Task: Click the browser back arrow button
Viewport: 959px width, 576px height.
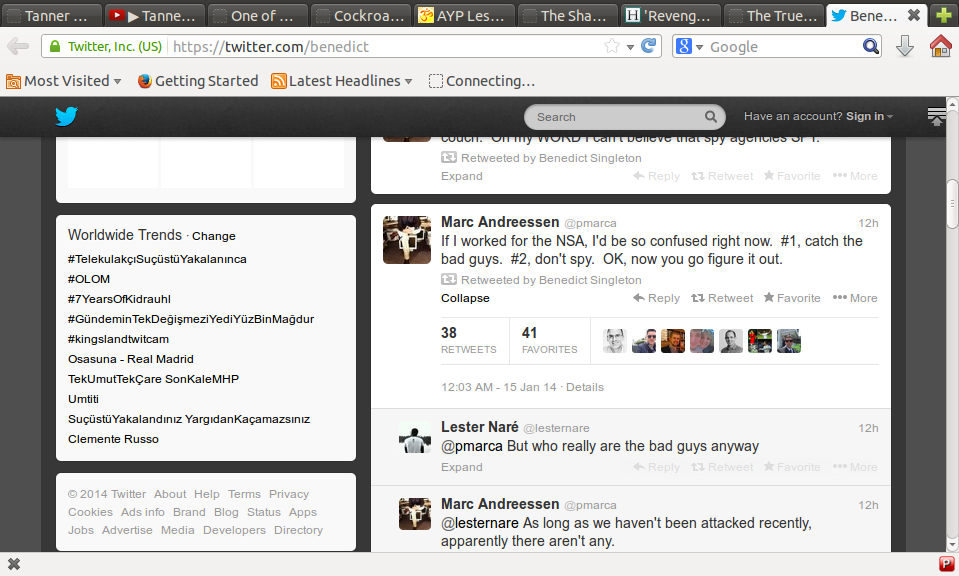Action: pyautogui.click(x=18, y=46)
